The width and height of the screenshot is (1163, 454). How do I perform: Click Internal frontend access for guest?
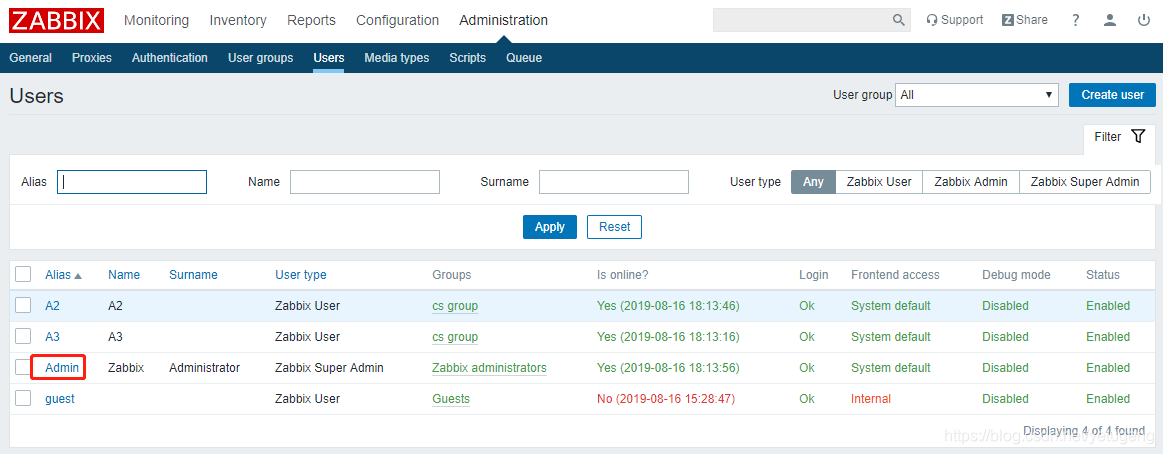(x=871, y=399)
